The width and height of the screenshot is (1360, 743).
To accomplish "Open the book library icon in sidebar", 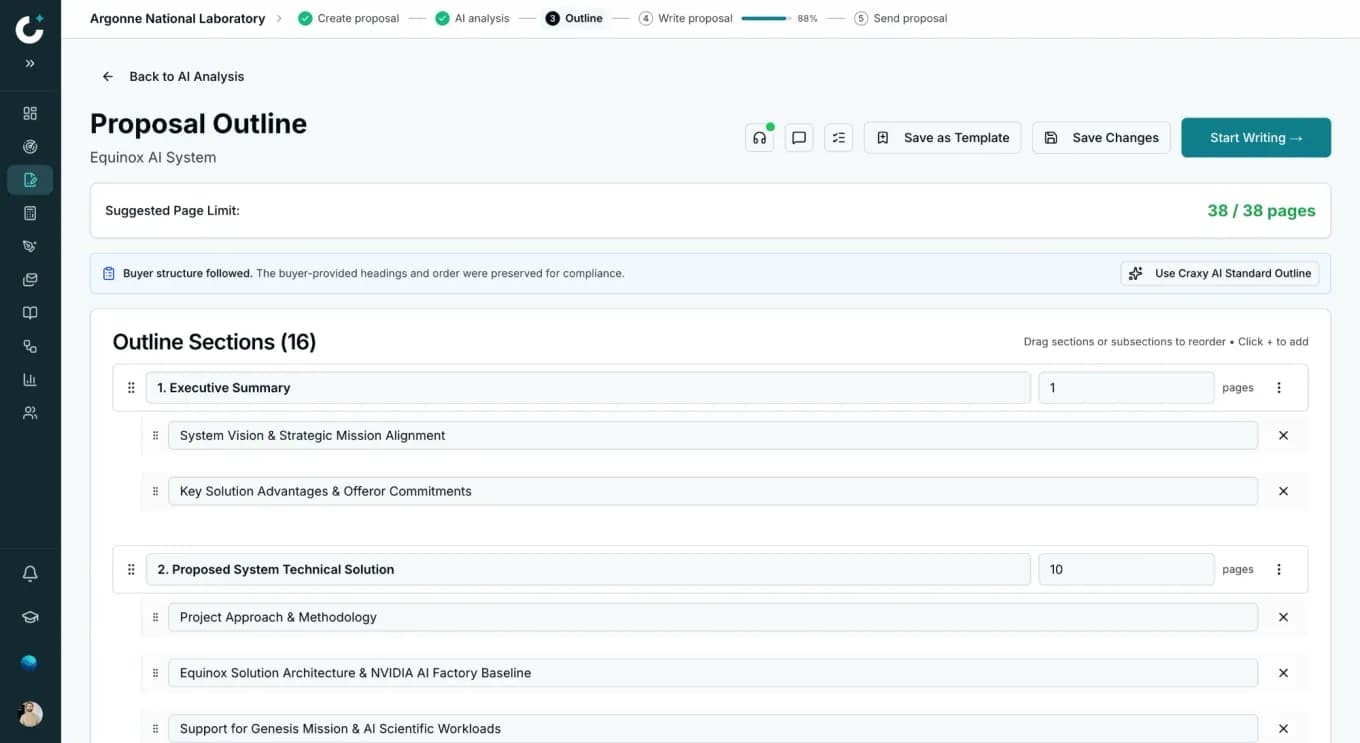I will tap(30, 313).
